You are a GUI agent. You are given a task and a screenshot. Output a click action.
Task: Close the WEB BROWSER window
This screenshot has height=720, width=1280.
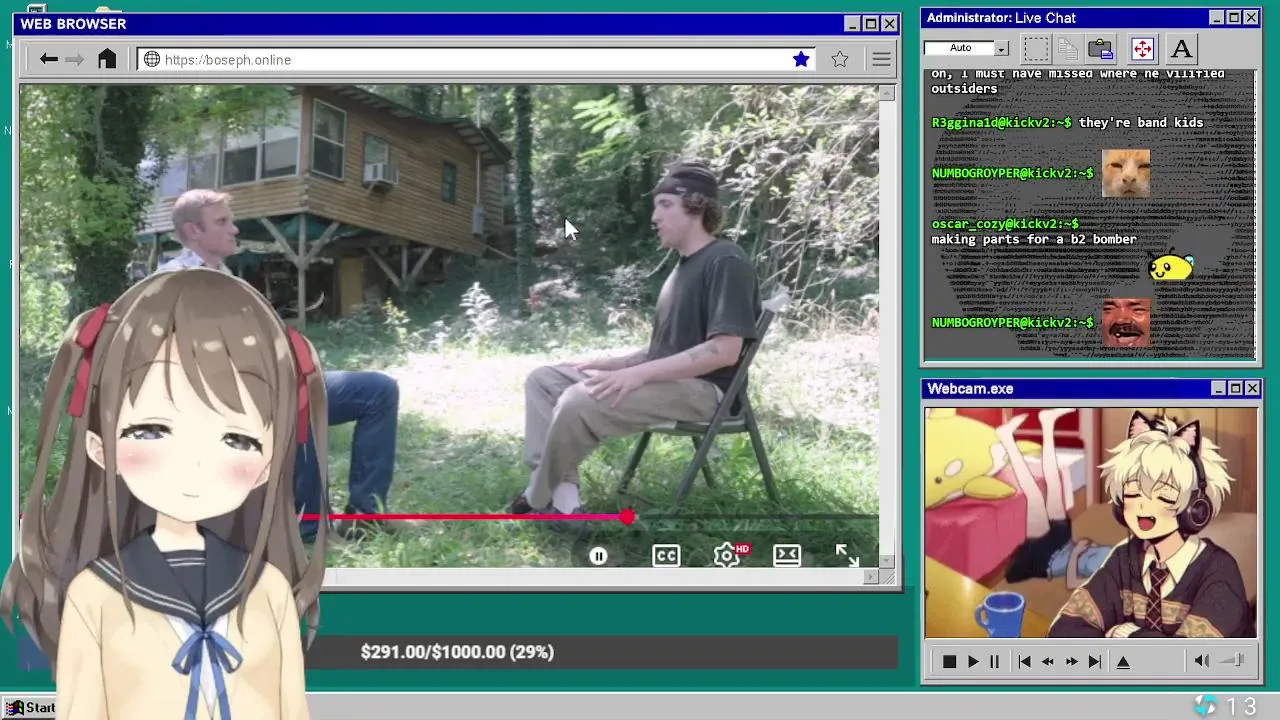(889, 24)
